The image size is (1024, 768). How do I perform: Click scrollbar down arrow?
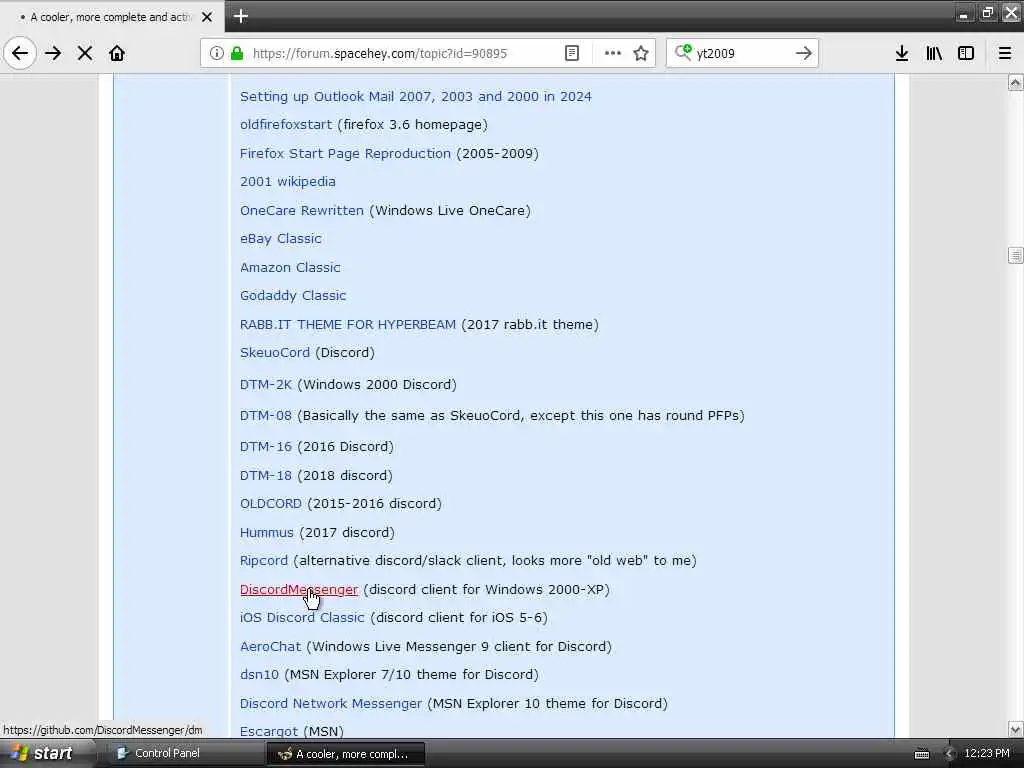tap(1016, 729)
